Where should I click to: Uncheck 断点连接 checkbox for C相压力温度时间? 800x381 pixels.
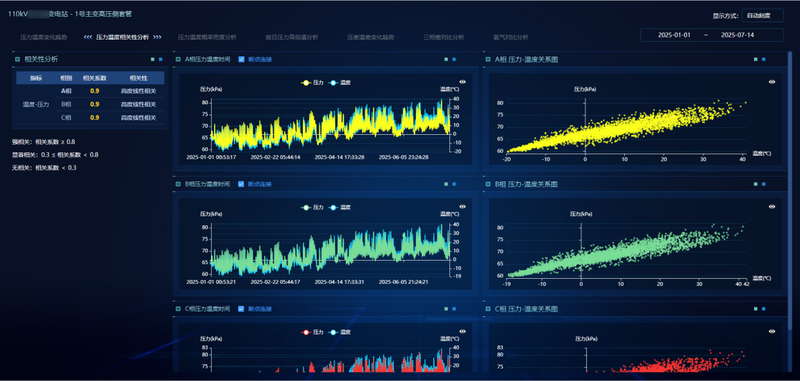(241, 309)
